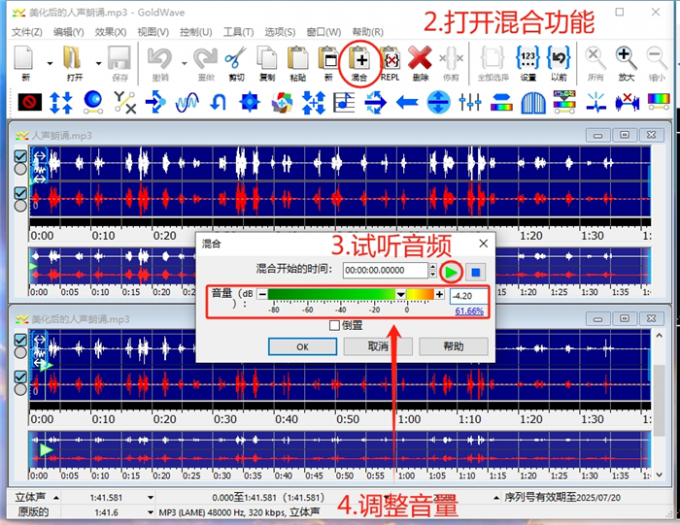Toggle white channel checkbox in 美化后的人声朗诵.mp3 window

tap(20, 339)
